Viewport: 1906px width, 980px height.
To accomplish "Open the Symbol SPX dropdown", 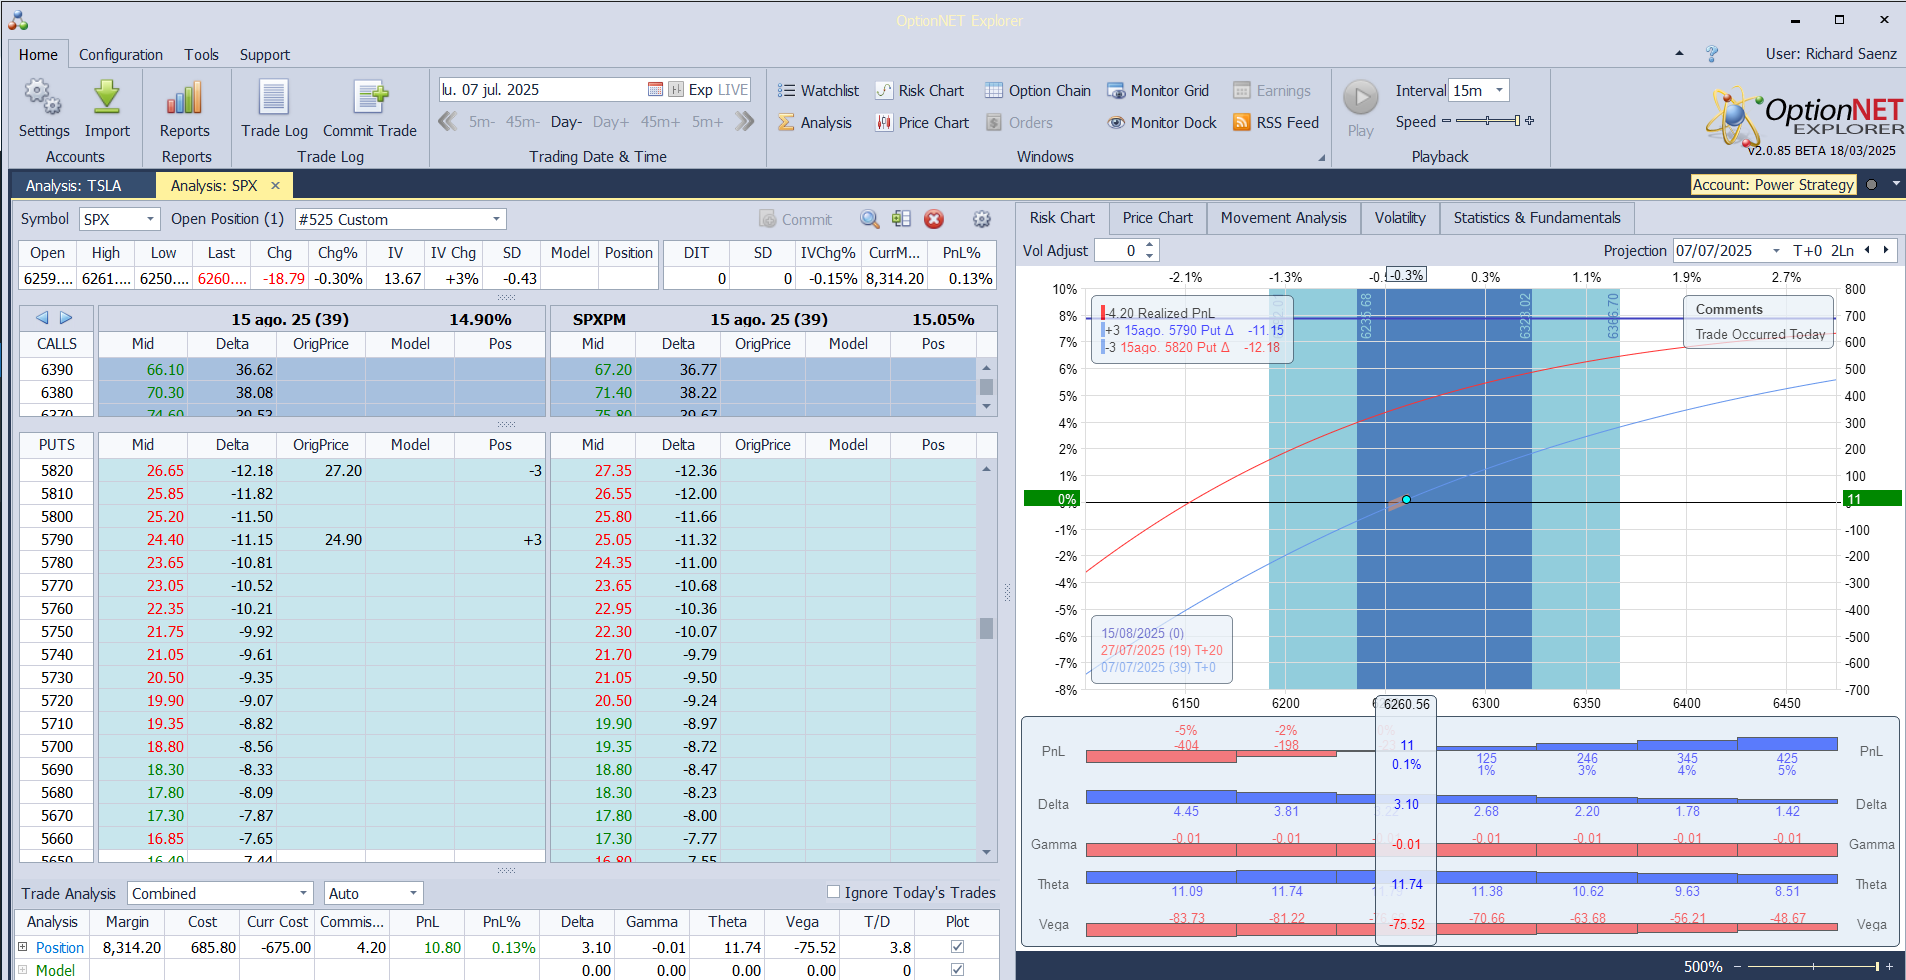I will 150,219.
